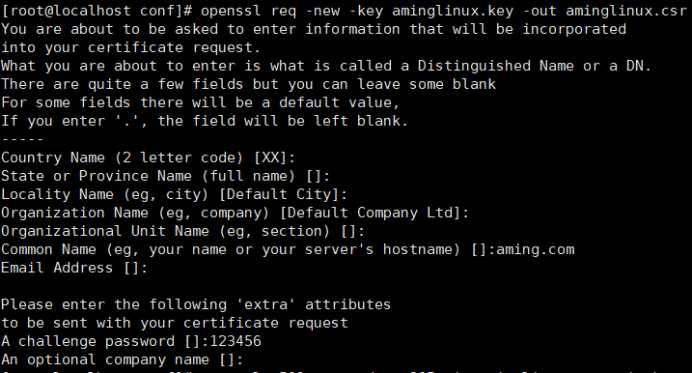Click the State or Province Name prompt
The width and height of the screenshot is (692, 373).
[165, 176]
